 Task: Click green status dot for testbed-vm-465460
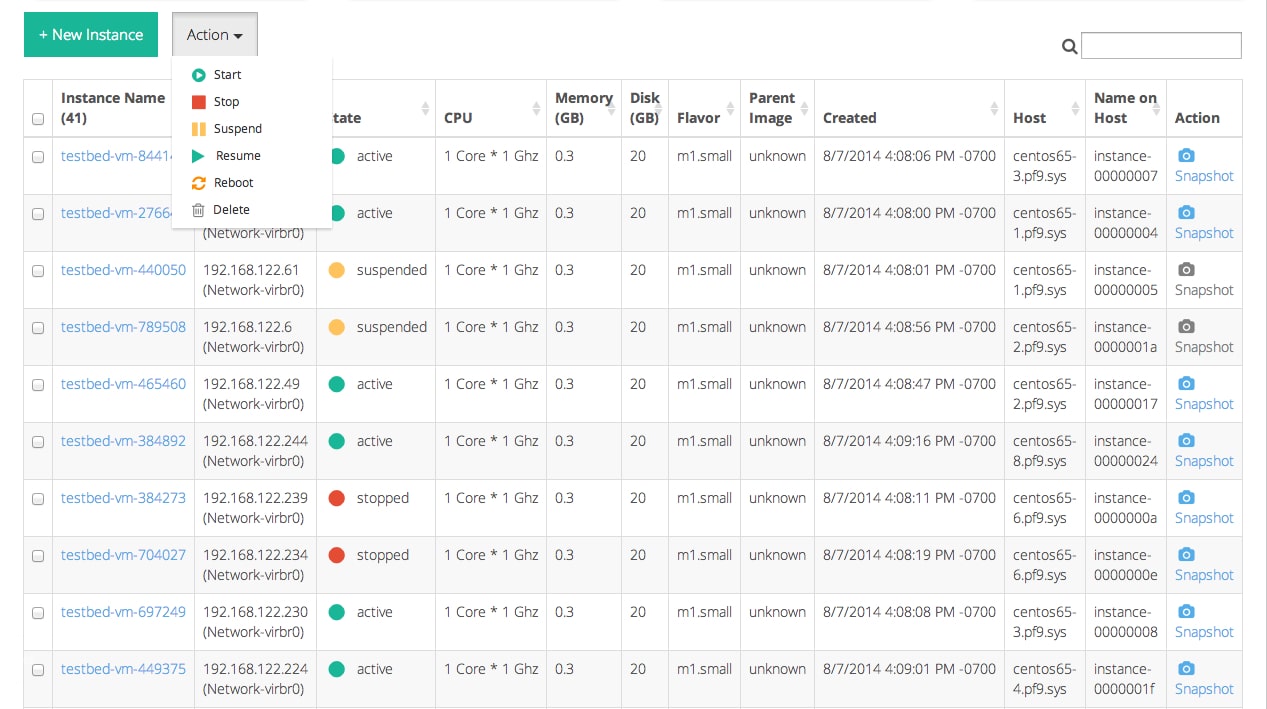point(337,384)
